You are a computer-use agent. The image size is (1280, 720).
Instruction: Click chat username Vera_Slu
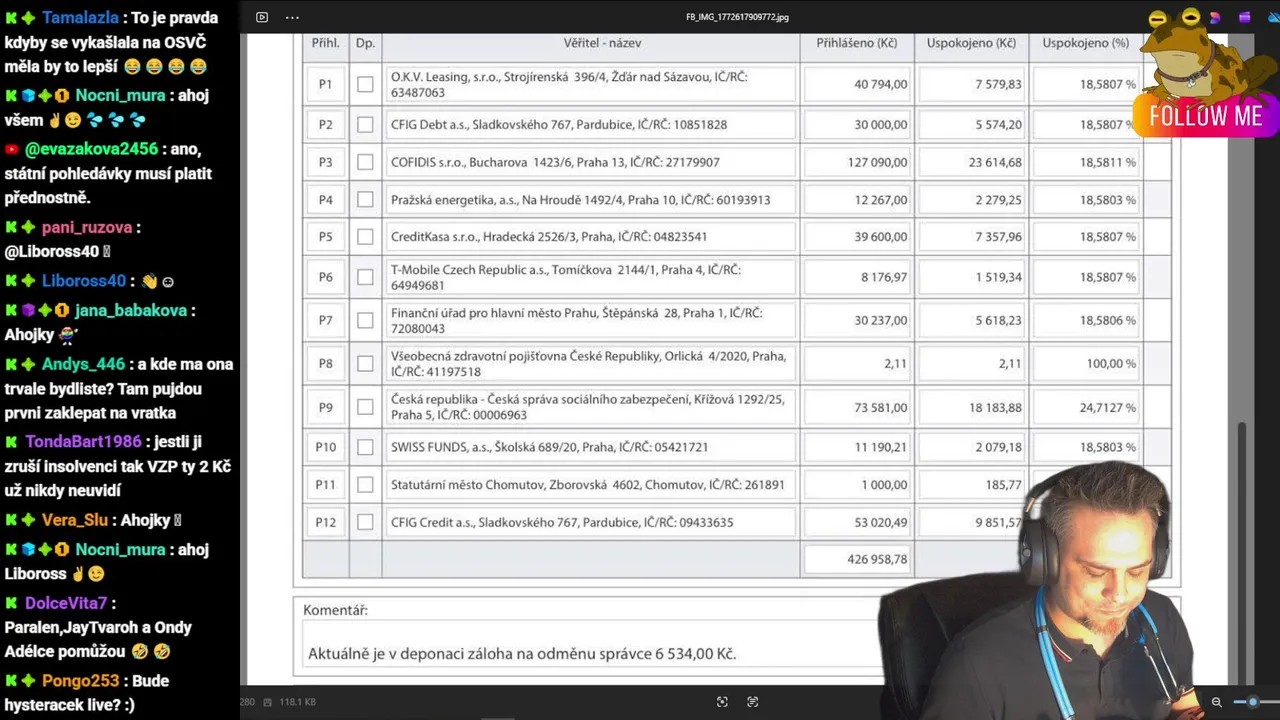(75, 520)
